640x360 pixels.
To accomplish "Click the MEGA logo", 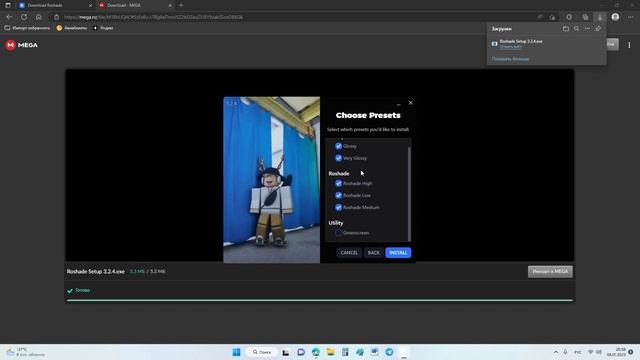I will click(22, 45).
